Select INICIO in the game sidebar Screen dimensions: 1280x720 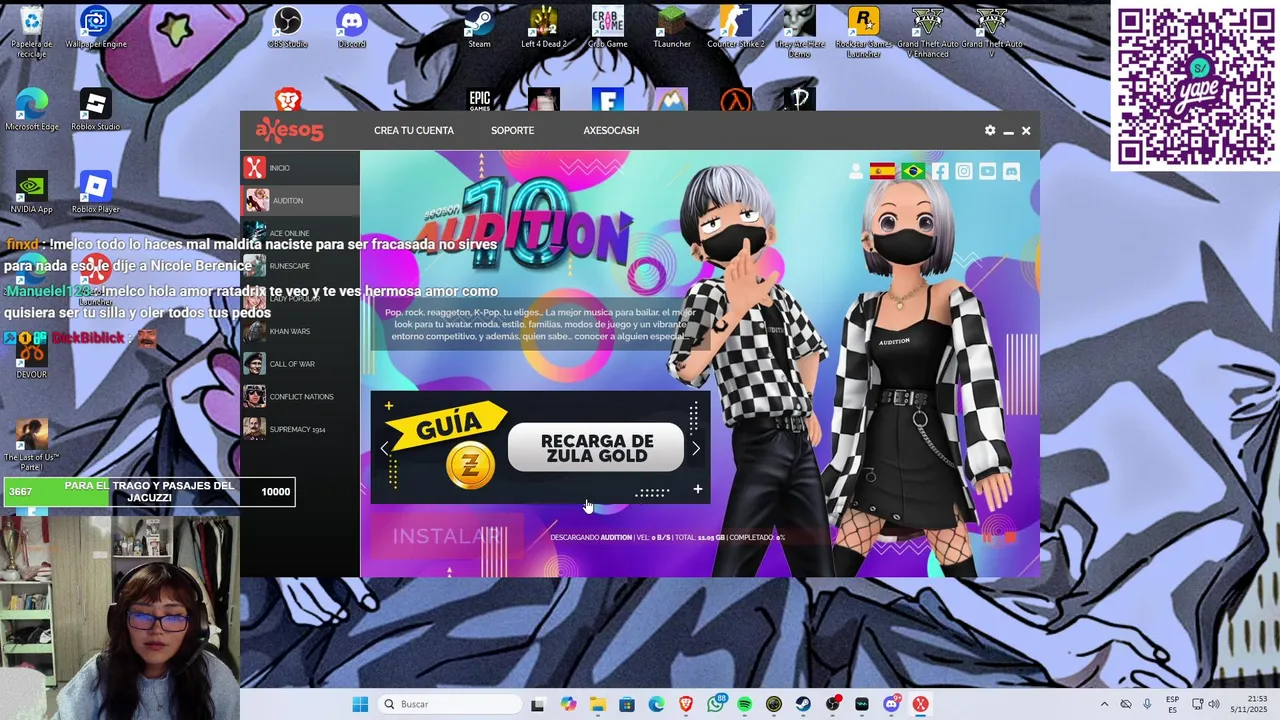click(300, 168)
